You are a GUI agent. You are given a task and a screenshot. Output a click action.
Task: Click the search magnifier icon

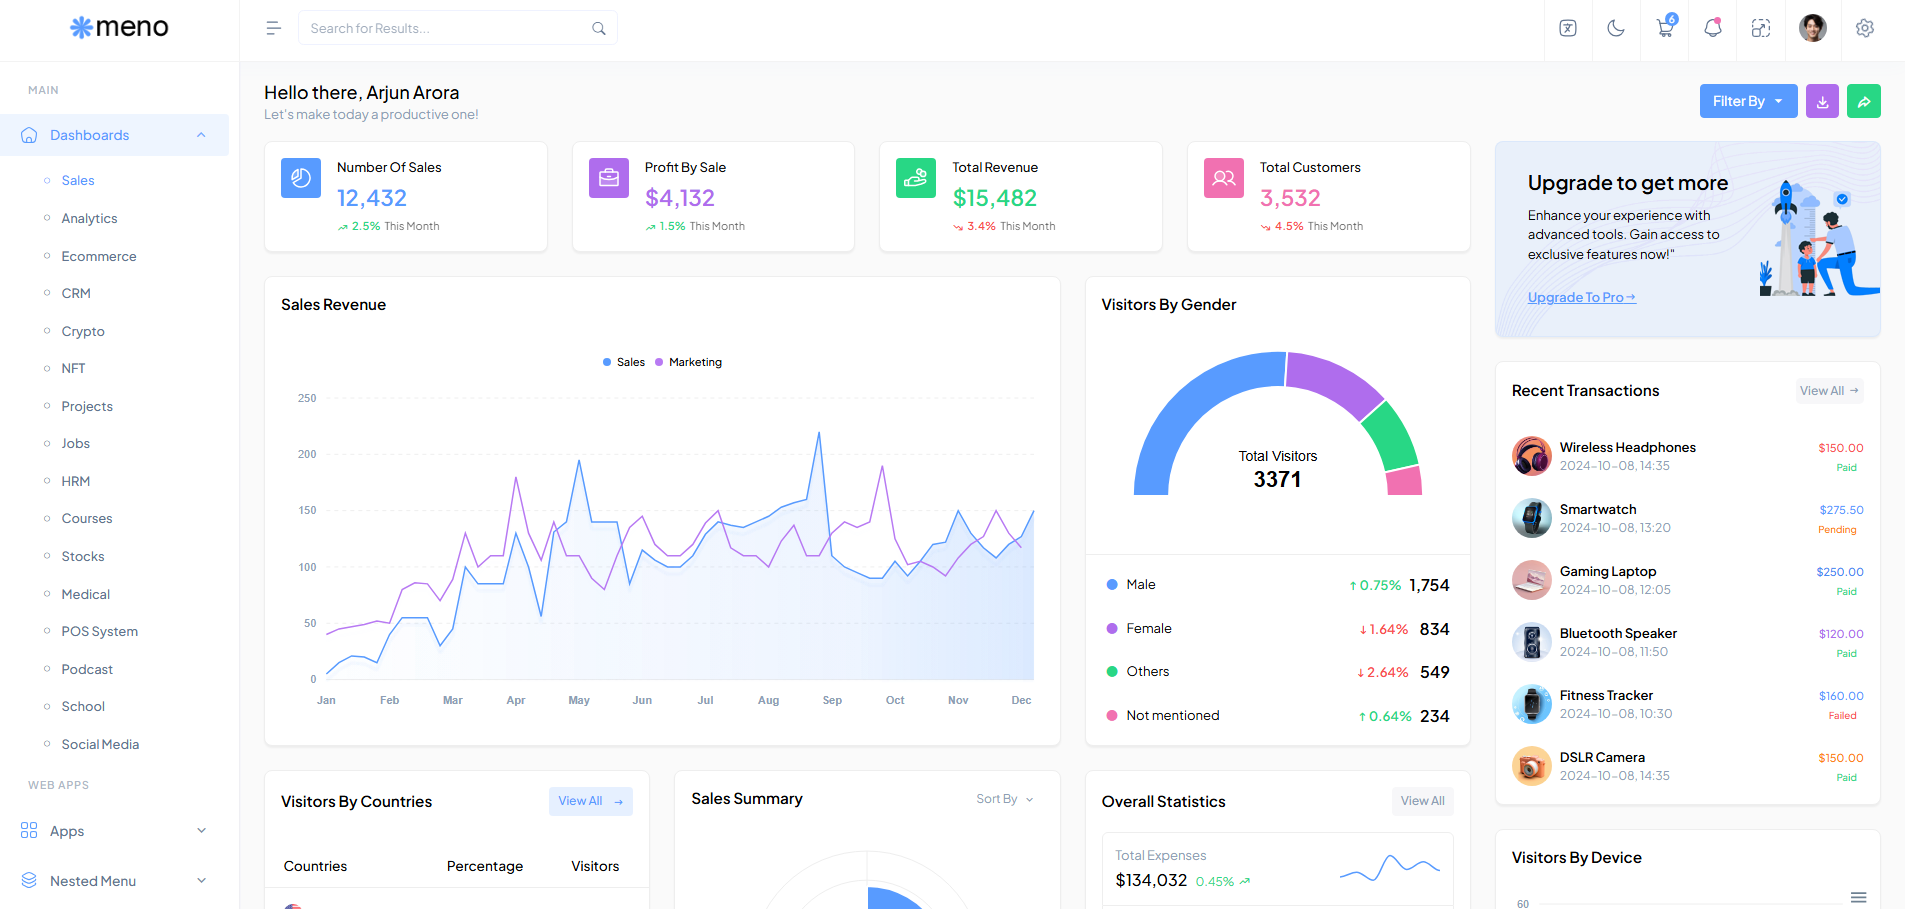pyautogui.click(x=599, y=28)
